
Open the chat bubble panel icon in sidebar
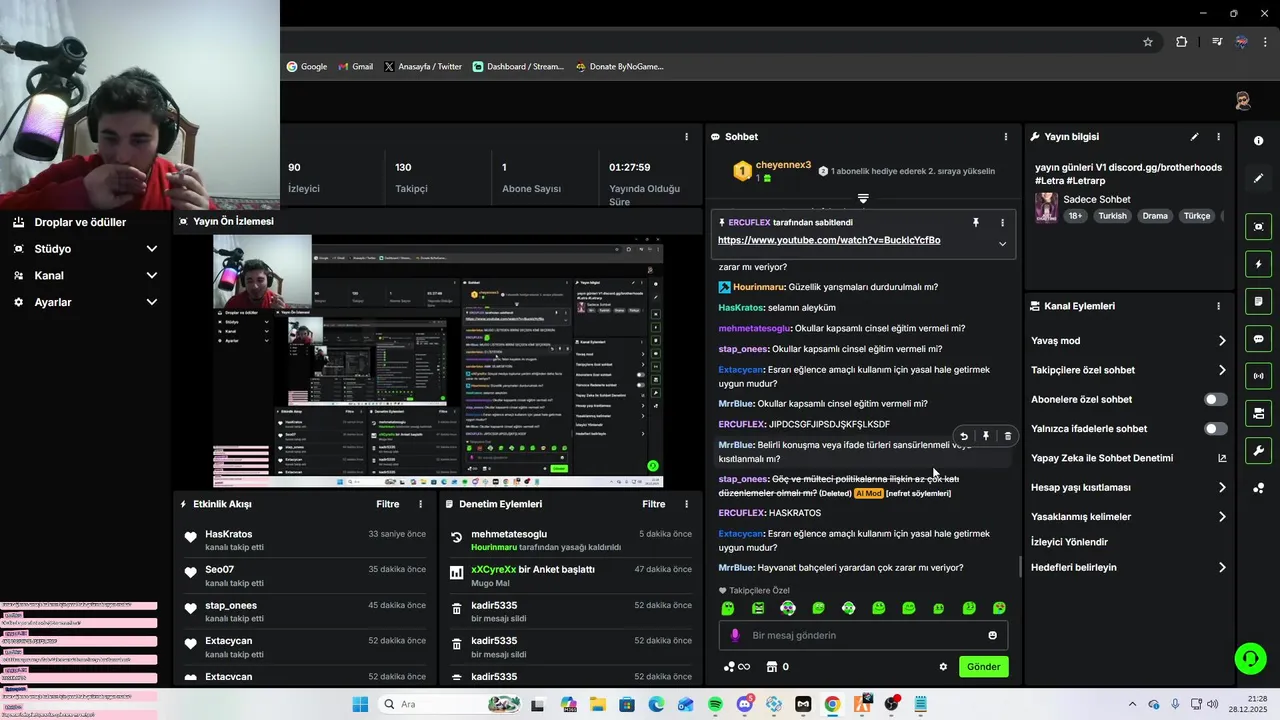tap(1258, 339)
